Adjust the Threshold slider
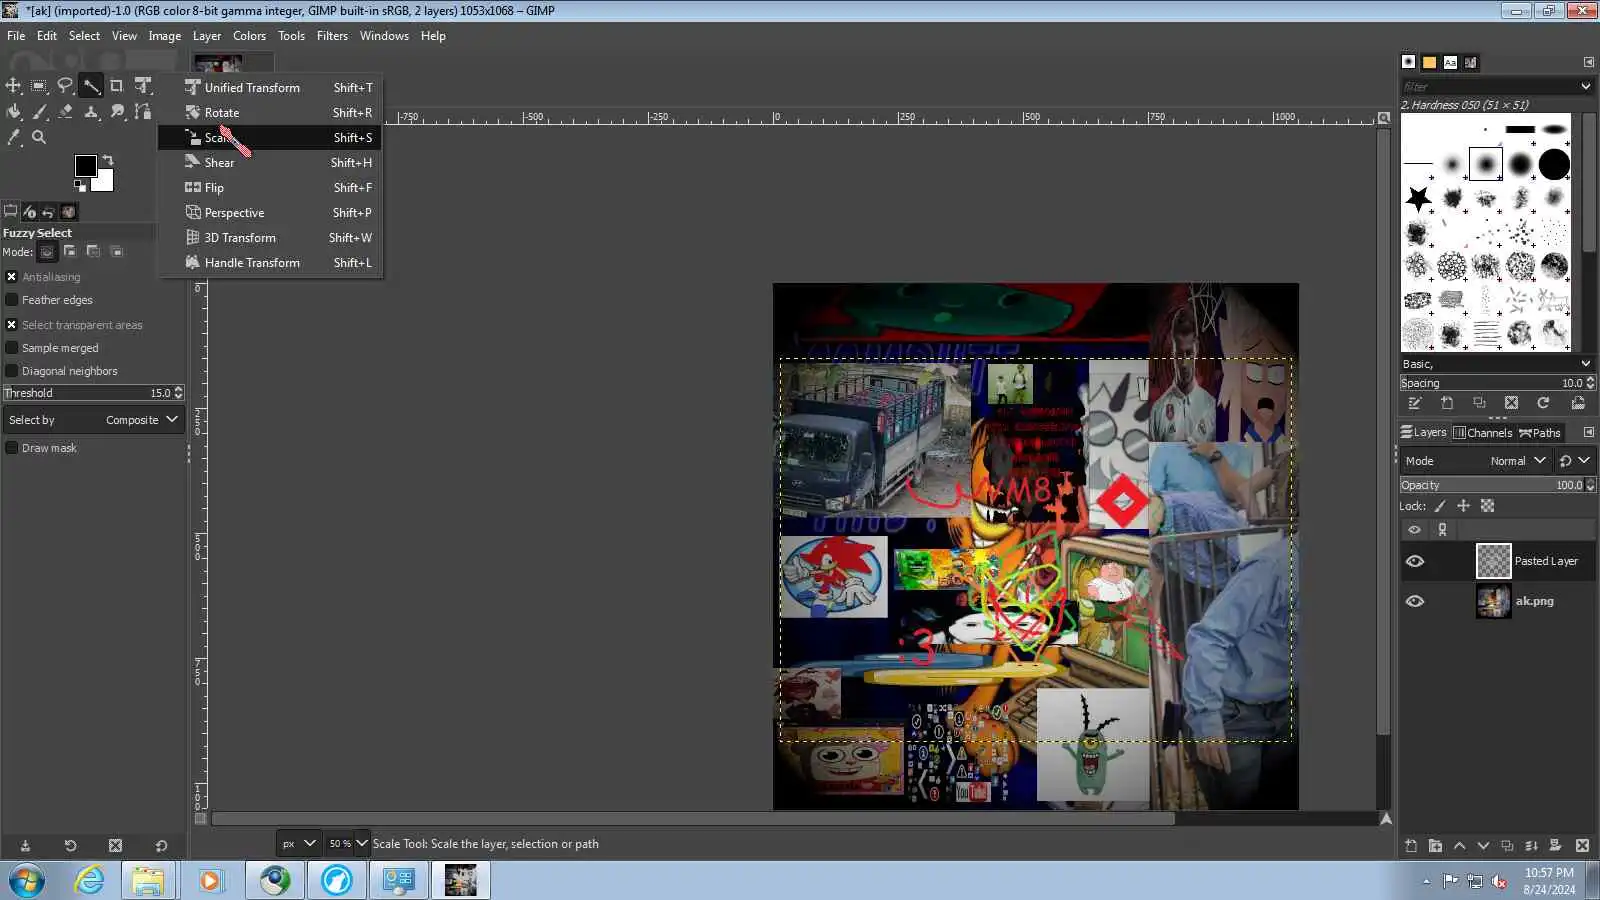Screen dimensions: 1600x900 (88, 393)
